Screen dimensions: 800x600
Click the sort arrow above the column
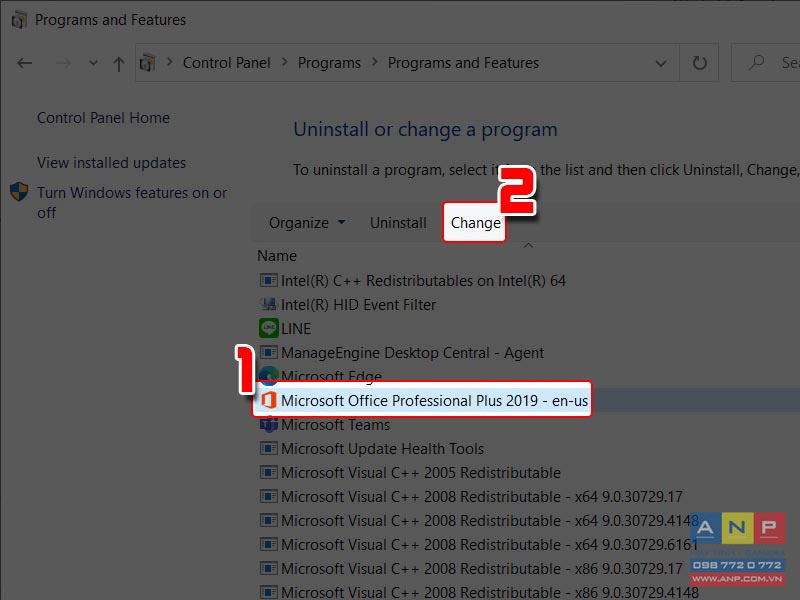point(529,245)
